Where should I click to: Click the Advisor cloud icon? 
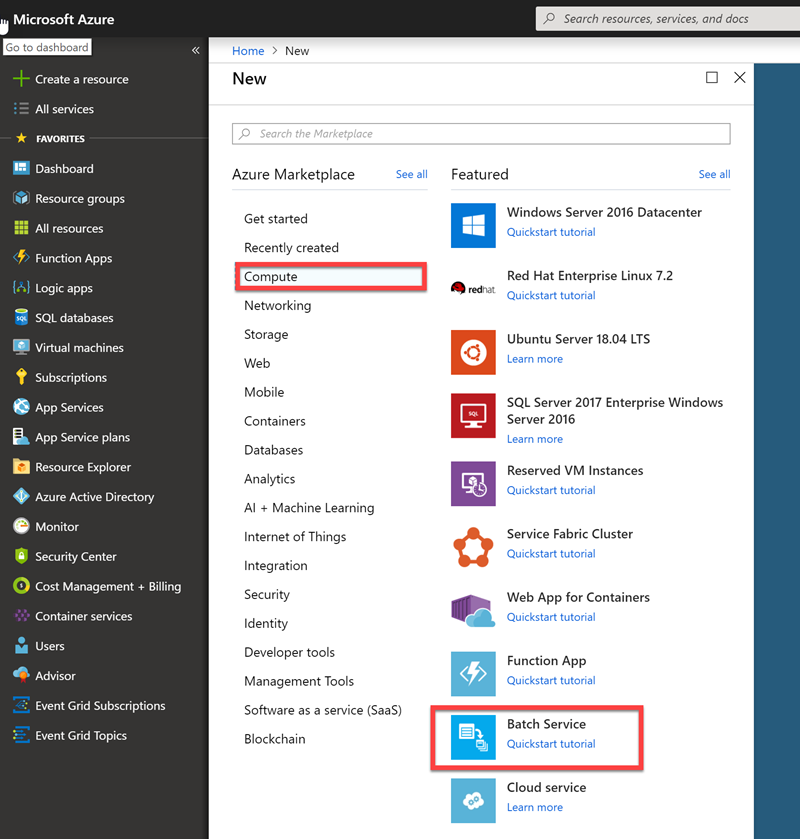[21, 675]
